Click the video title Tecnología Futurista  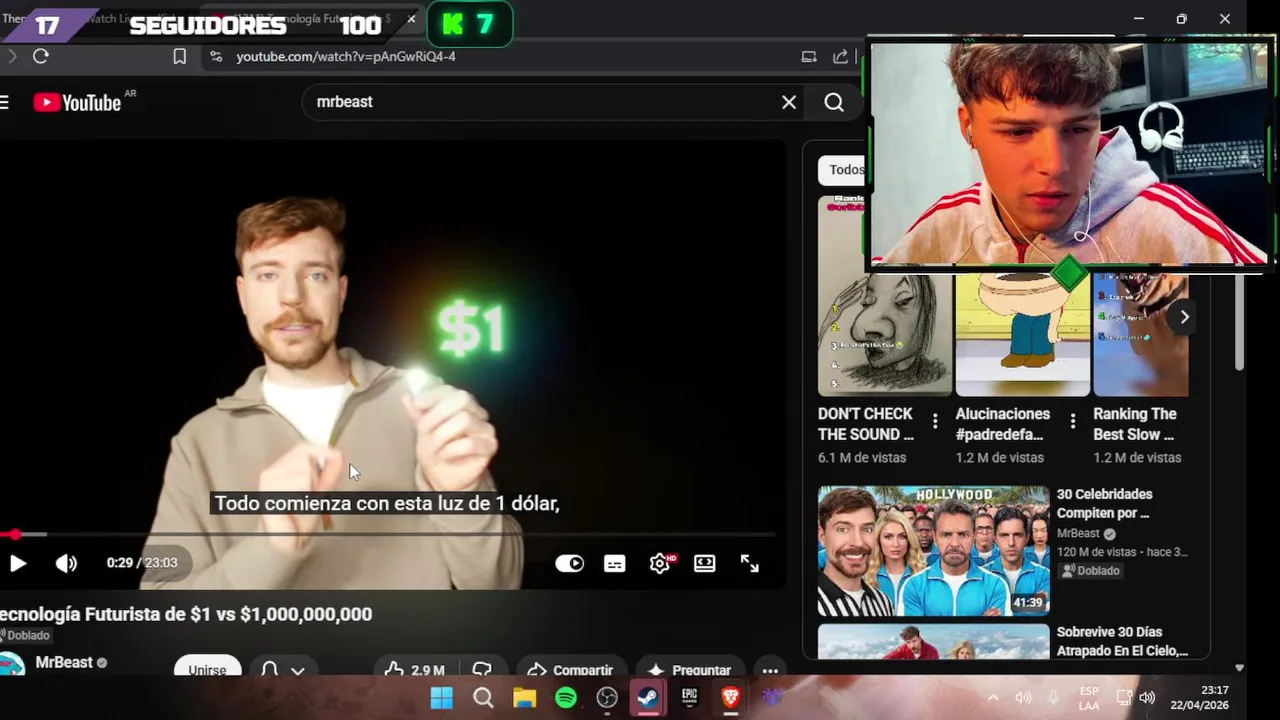[x=186, y=614]
